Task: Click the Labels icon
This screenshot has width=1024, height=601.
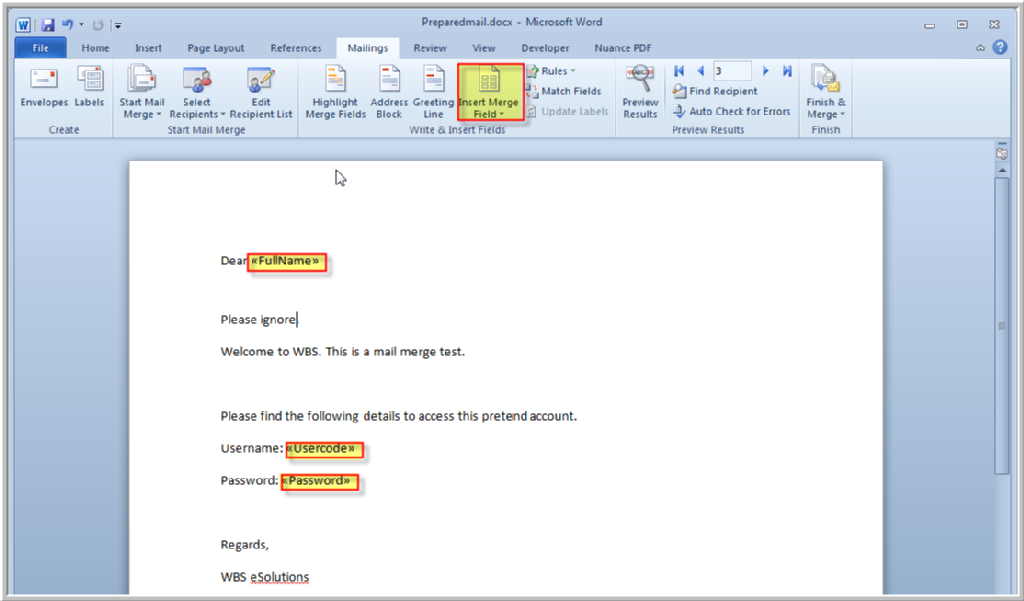Action: [90, 80]
